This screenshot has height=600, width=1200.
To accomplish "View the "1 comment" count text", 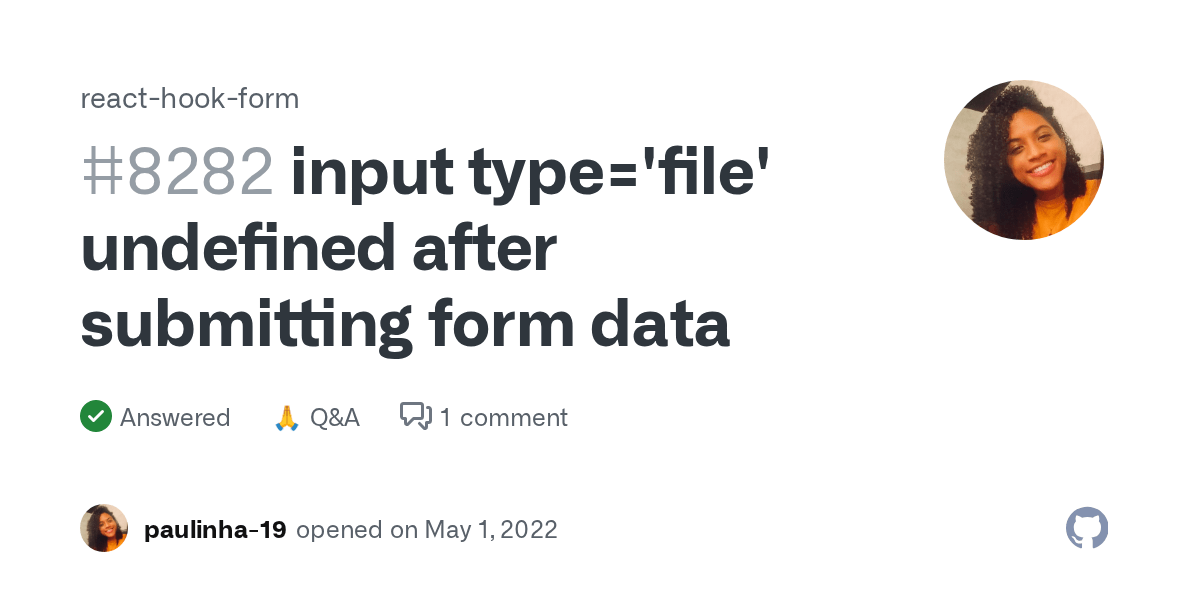I will tap(504, 417).
